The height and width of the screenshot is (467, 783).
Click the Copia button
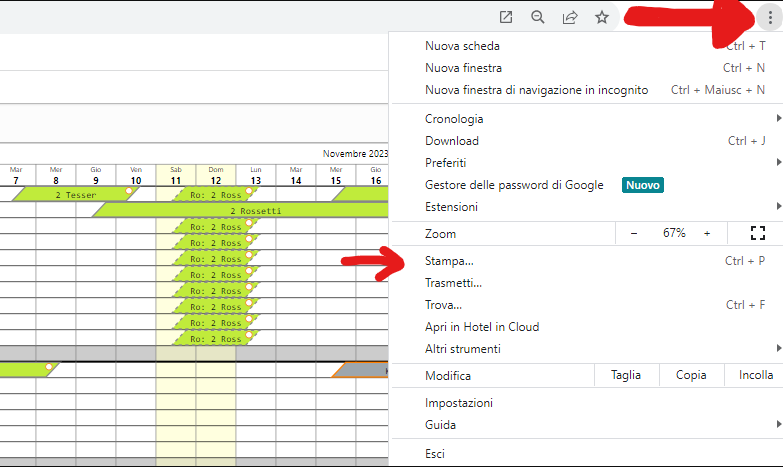(690, 375)
